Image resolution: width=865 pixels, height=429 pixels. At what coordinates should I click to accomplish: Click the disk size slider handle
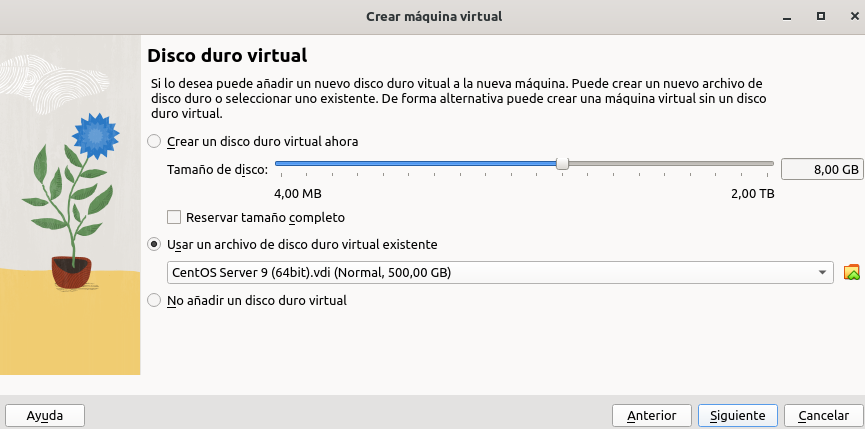tap(562, 164)
